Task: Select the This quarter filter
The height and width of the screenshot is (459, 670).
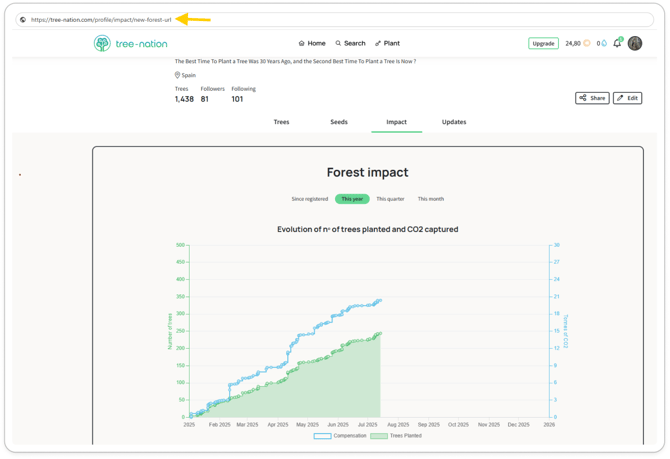Action: click(390, 199)
